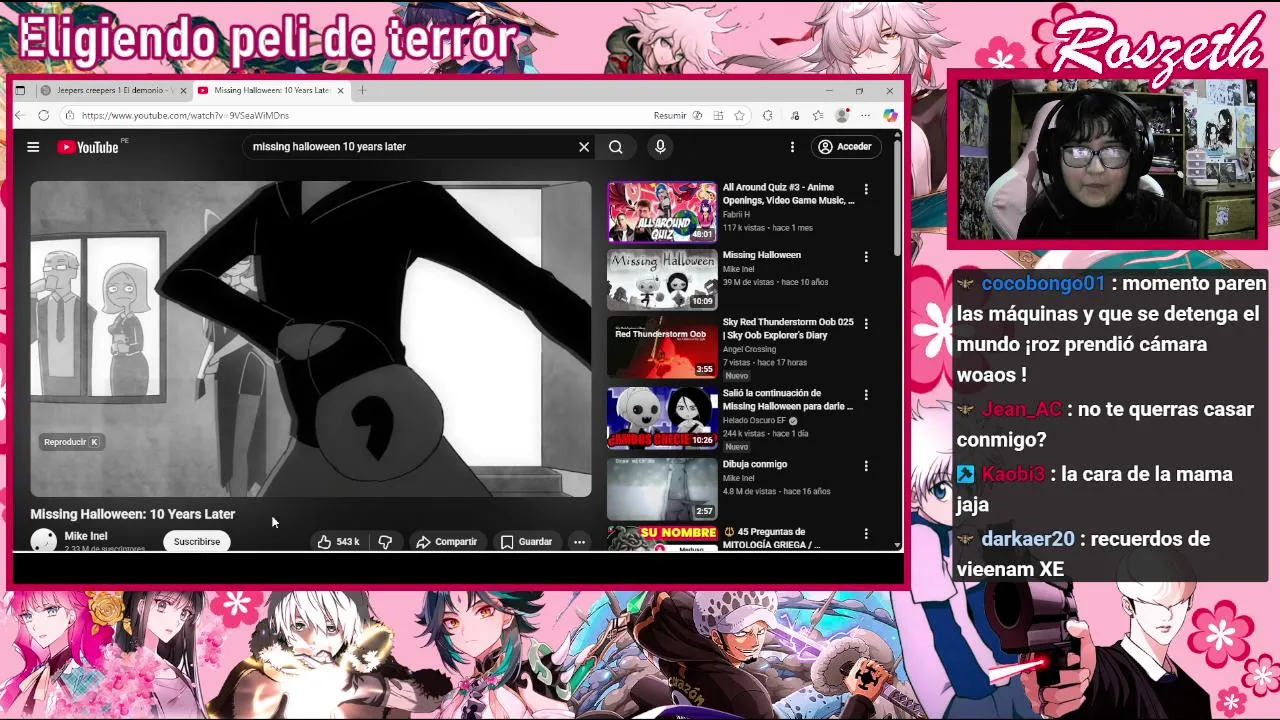Click in the YouTube search field

point(410,147)
